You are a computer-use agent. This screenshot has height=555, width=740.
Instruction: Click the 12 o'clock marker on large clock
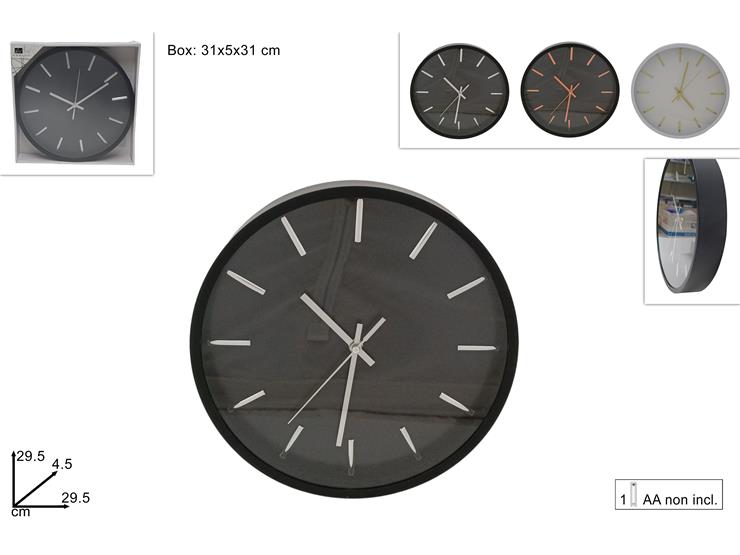coord(359,220)
